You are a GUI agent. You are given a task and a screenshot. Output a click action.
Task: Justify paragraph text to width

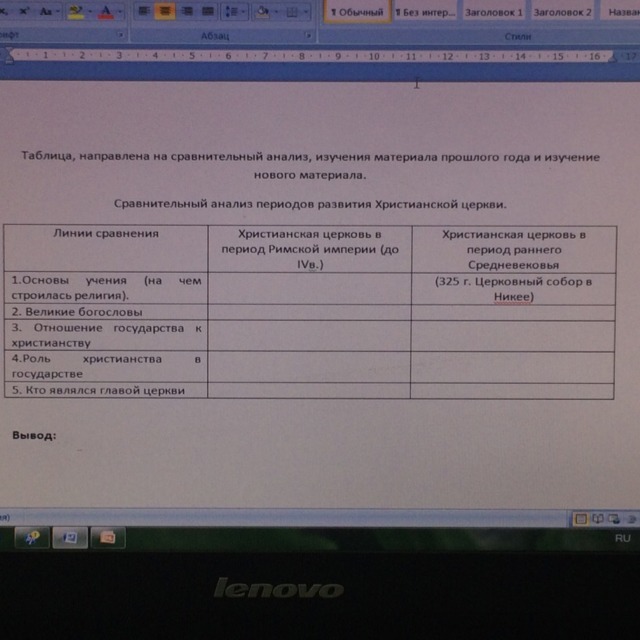[208, 11]
